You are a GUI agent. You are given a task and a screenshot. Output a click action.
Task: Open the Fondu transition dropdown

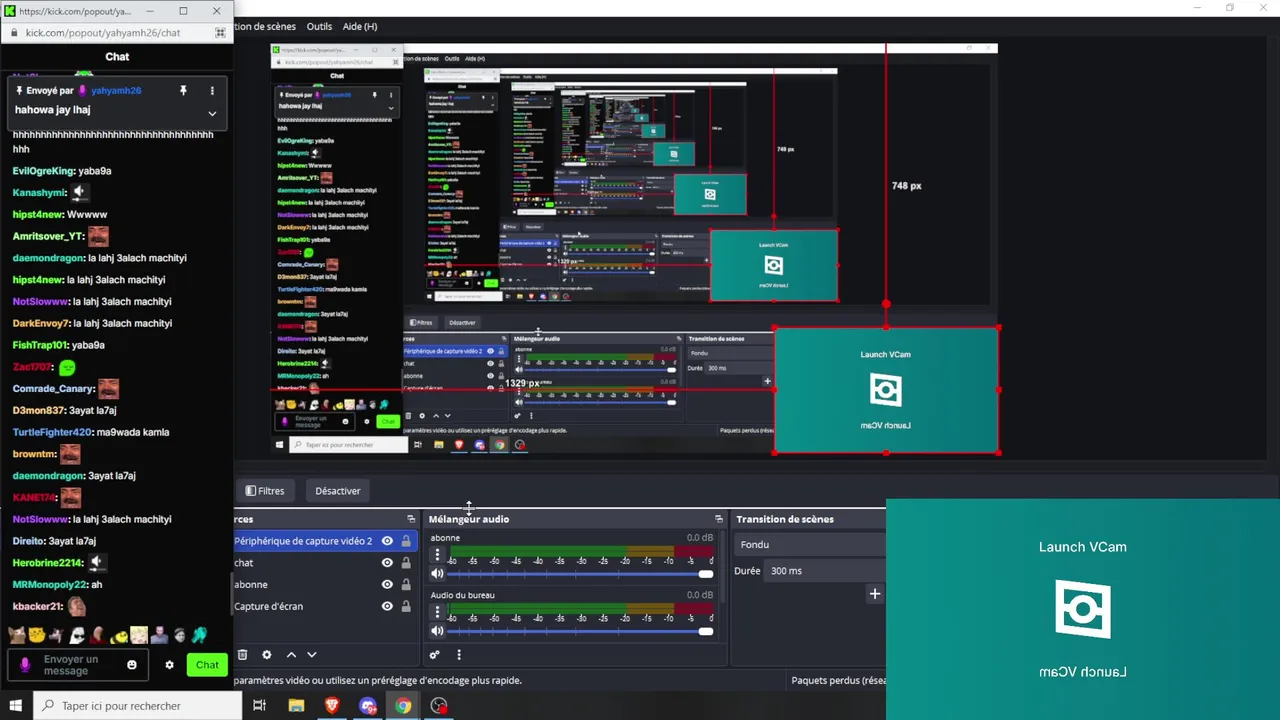(810, 545)
